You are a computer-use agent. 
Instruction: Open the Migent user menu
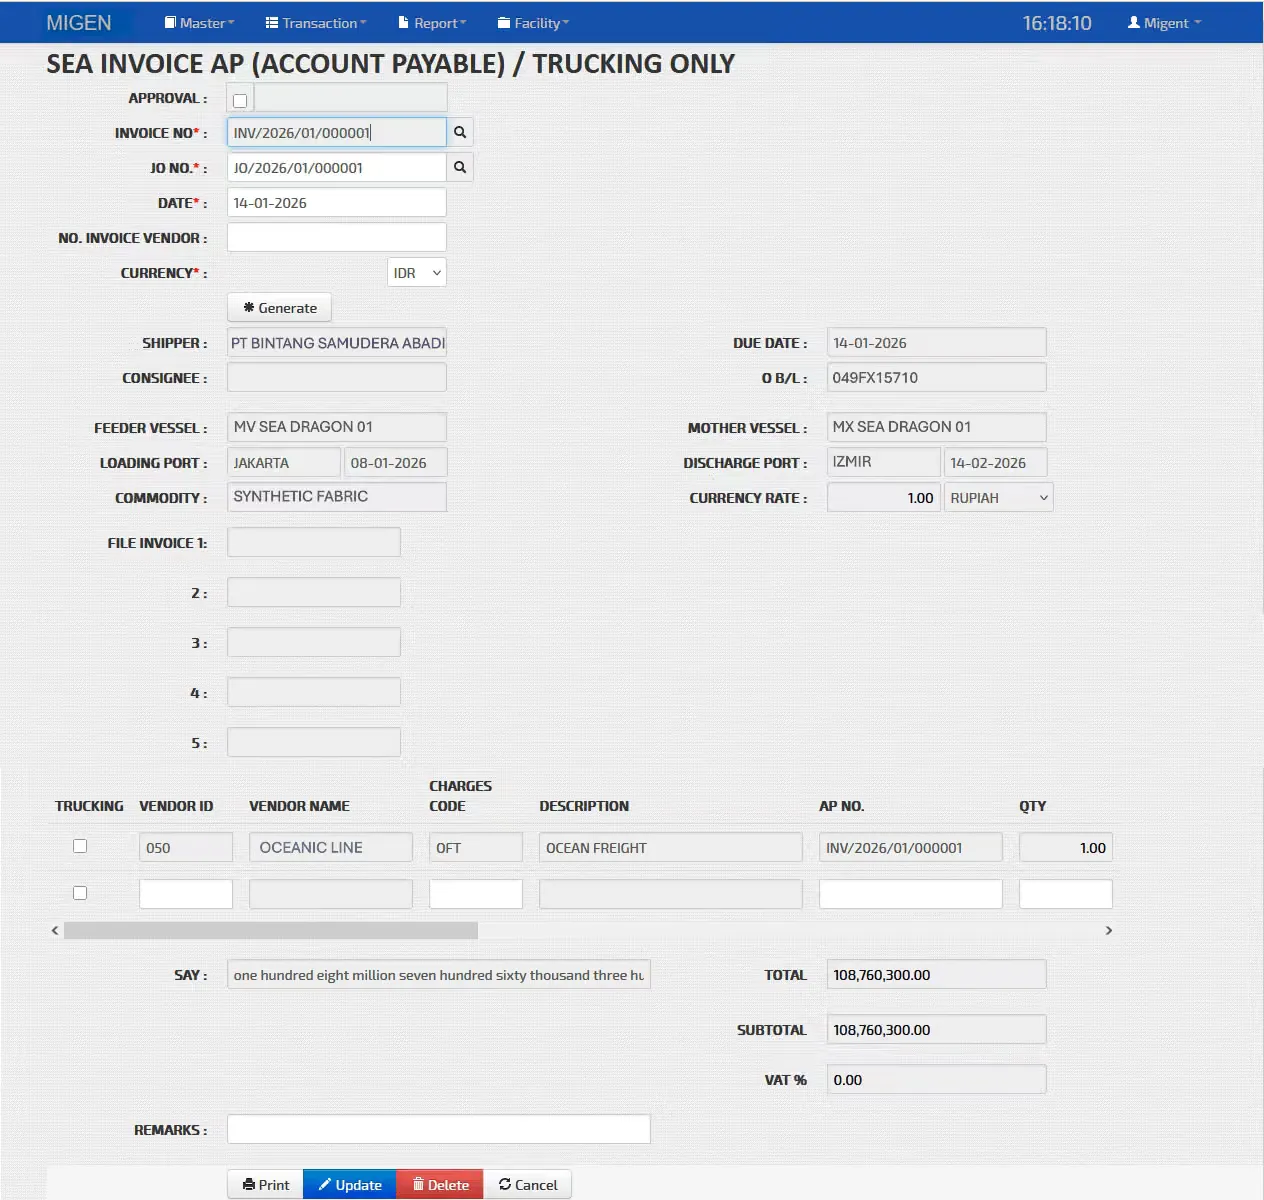click(1165, 23)
